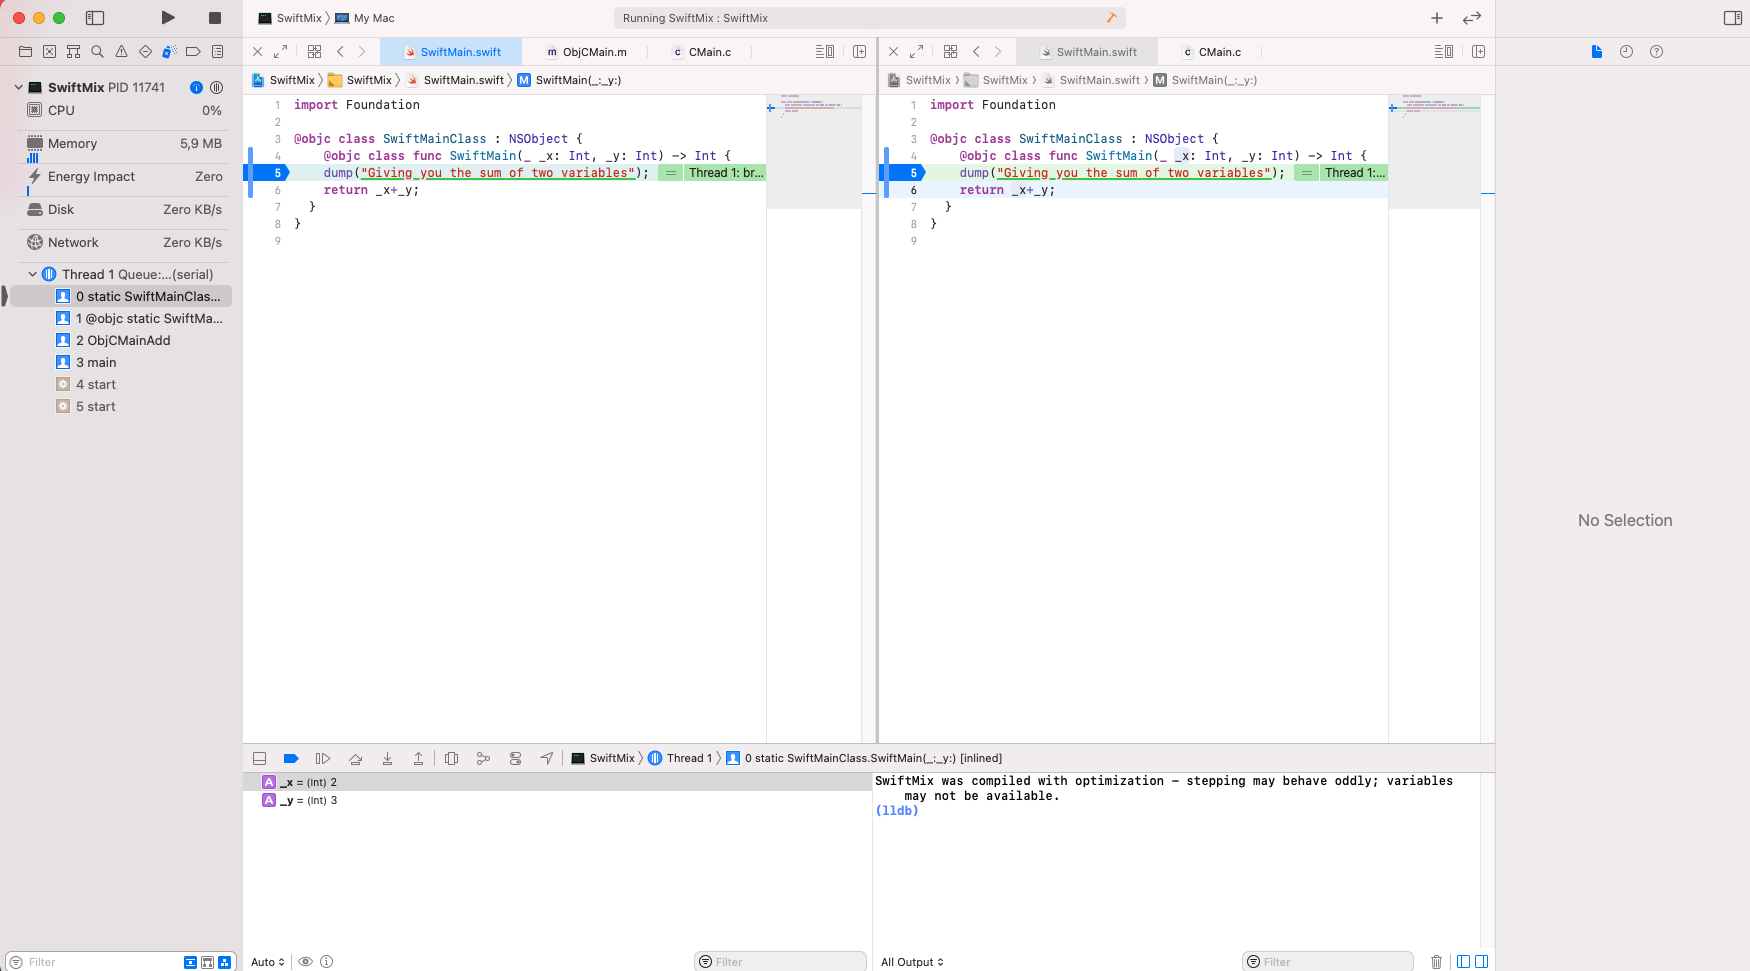
Task: Show process info via blue info icon
Action: click(x=196, y=88)
